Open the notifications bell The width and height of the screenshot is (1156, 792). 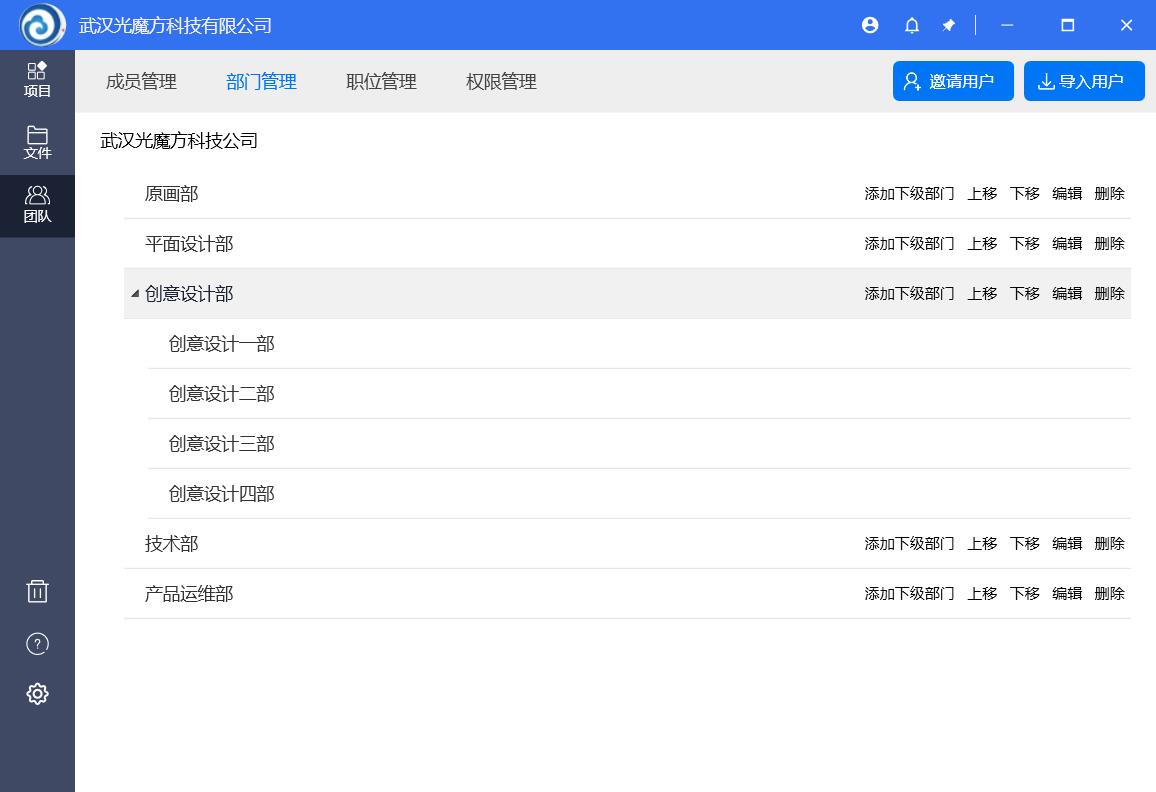(x=912, y=26)
